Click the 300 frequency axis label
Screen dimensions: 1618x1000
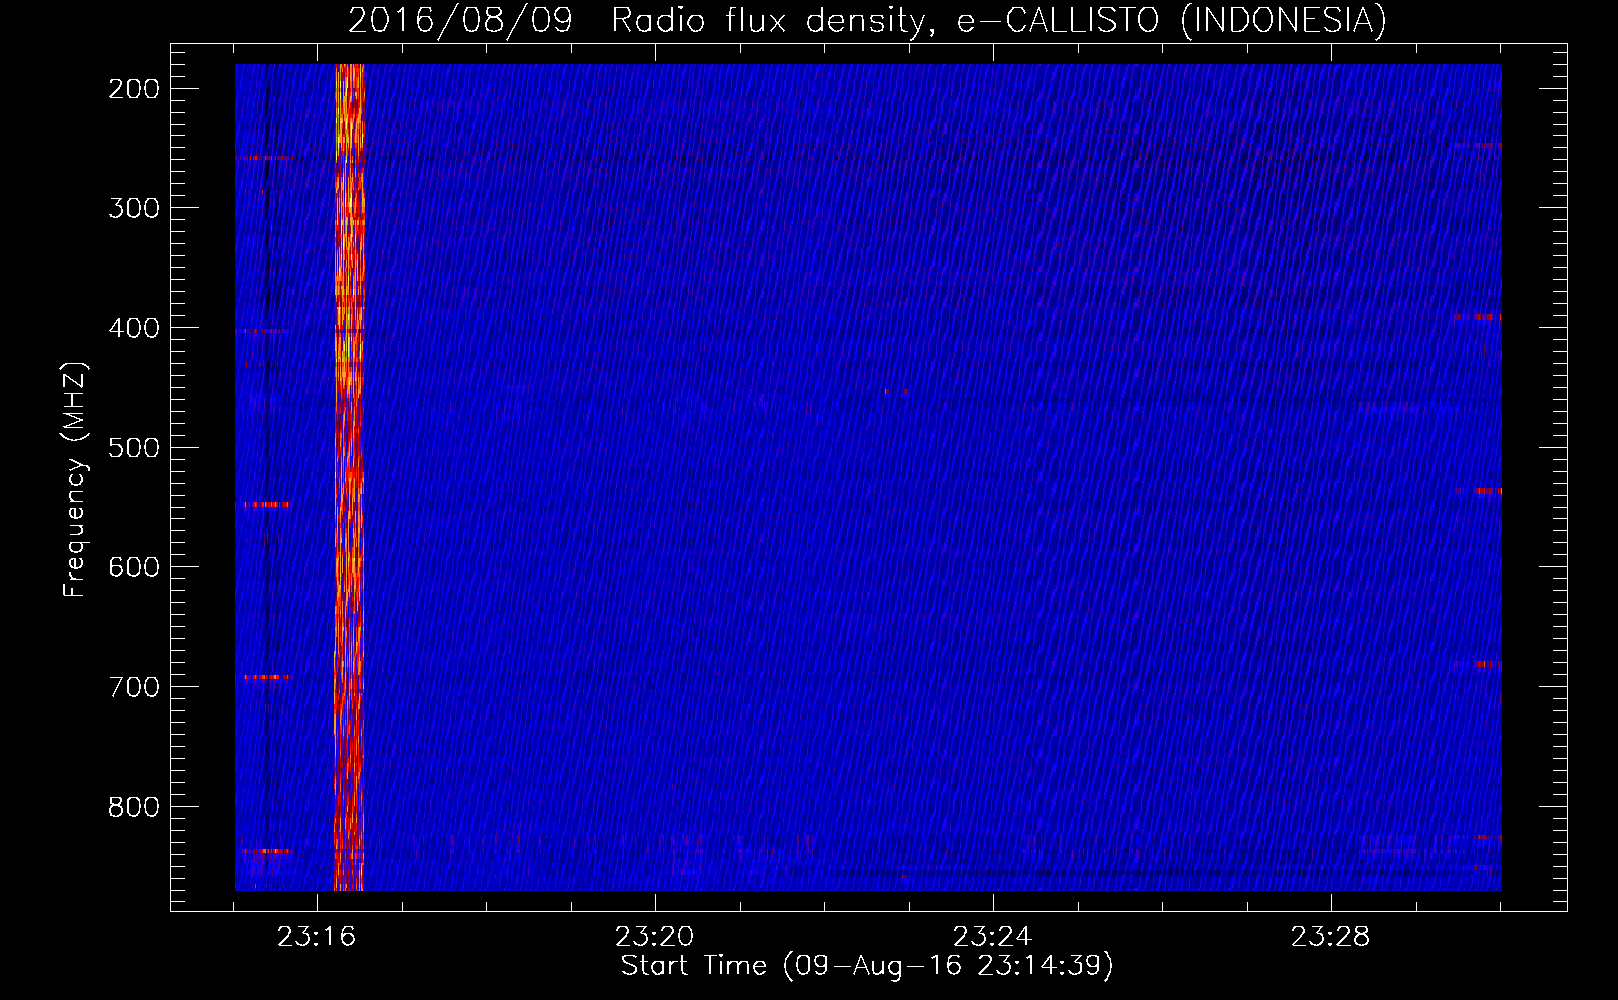(x=134, y=208)
